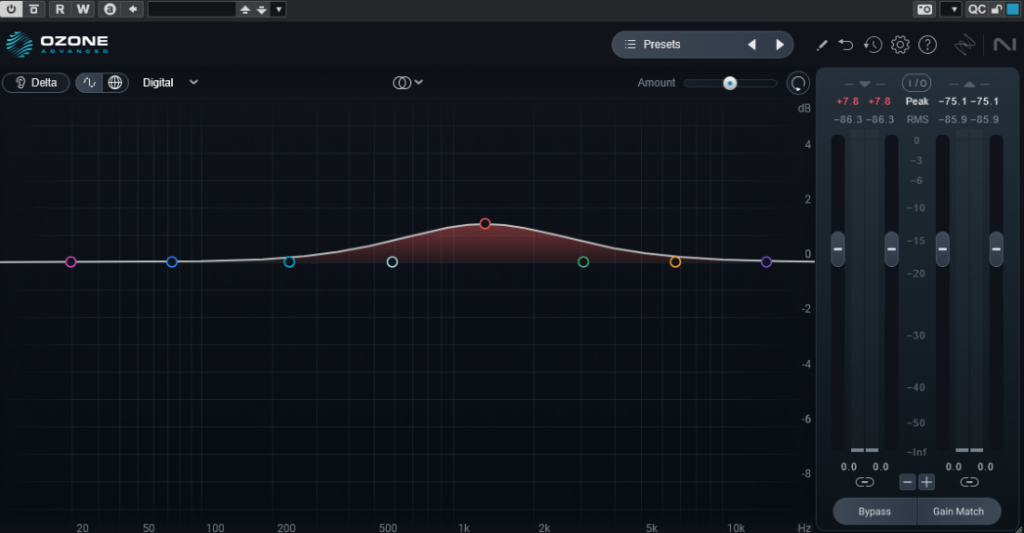The height and width of the screenshot is (533, 1024).
Task: Open the Ozone settings gear
Action: click(900, 45)
